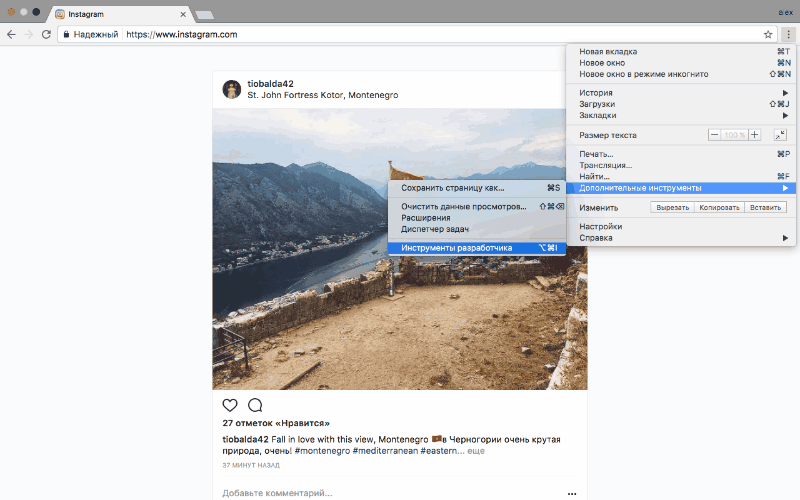Select Новая вкладка menu item
The height and width of the screenshot is (500, 800).
(x=681, y=52)
